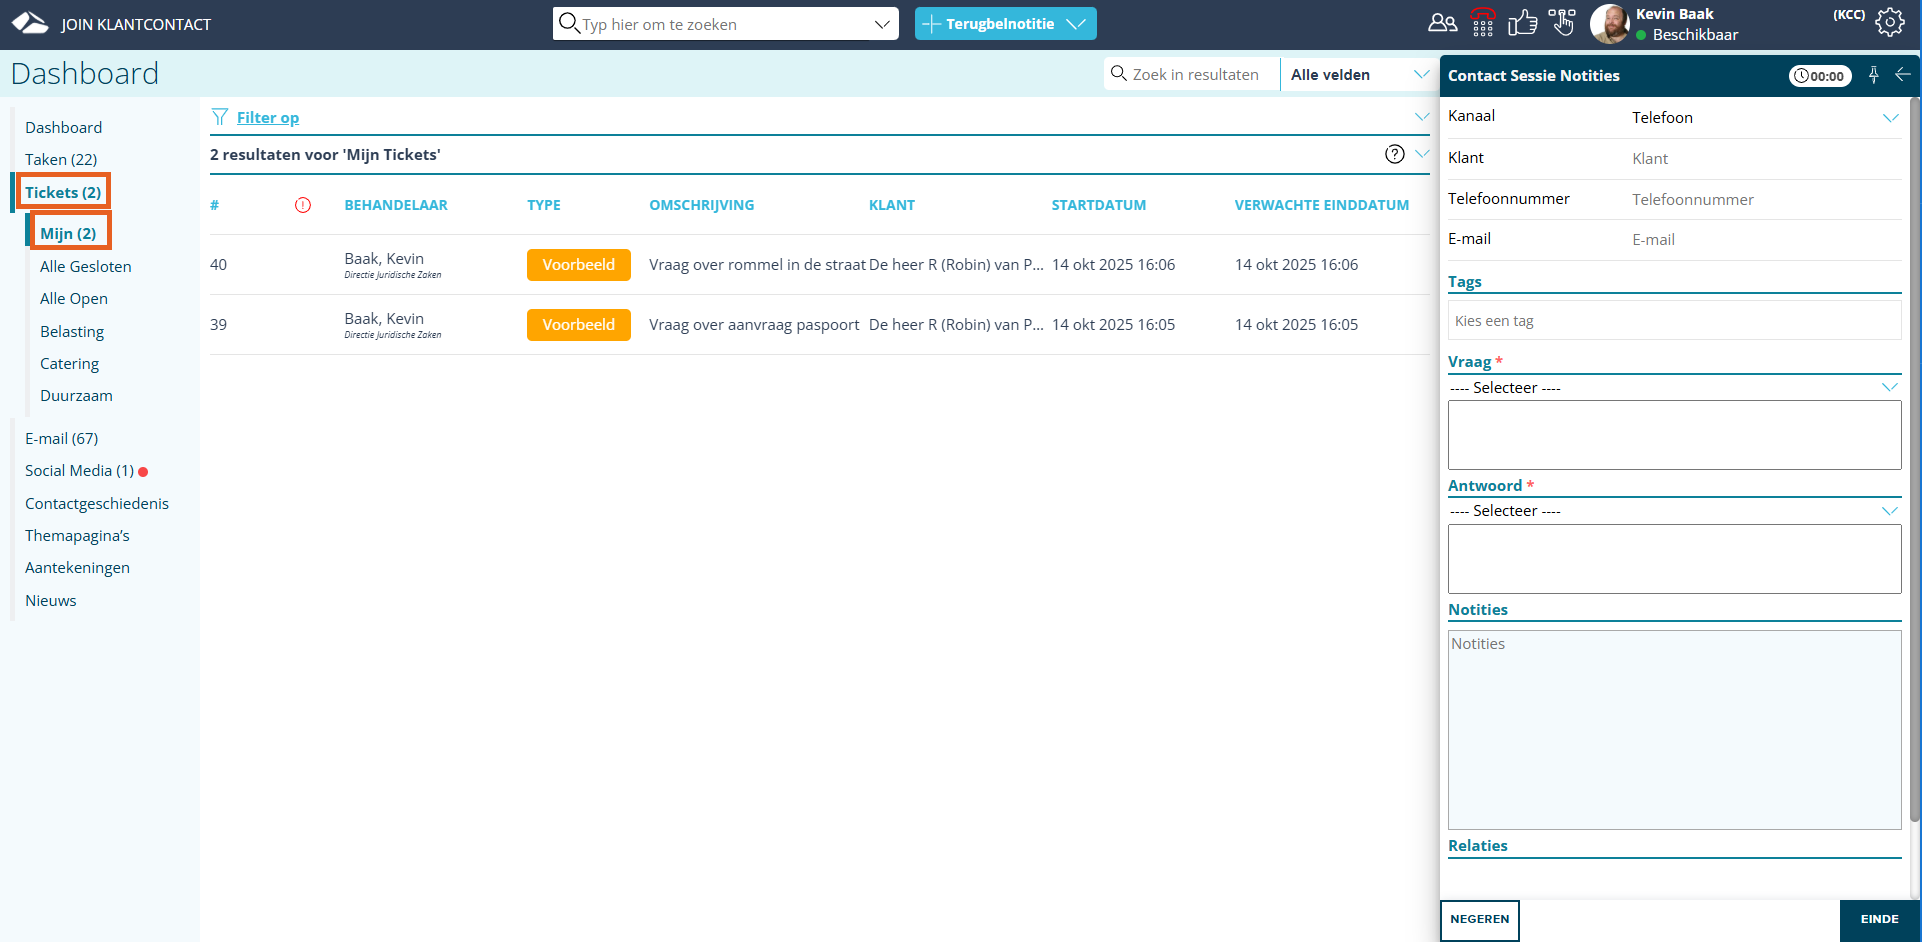The image size is (1922, 942).
Task: Collapse the session panel with the arrow icon
Action: (1902, 75)
